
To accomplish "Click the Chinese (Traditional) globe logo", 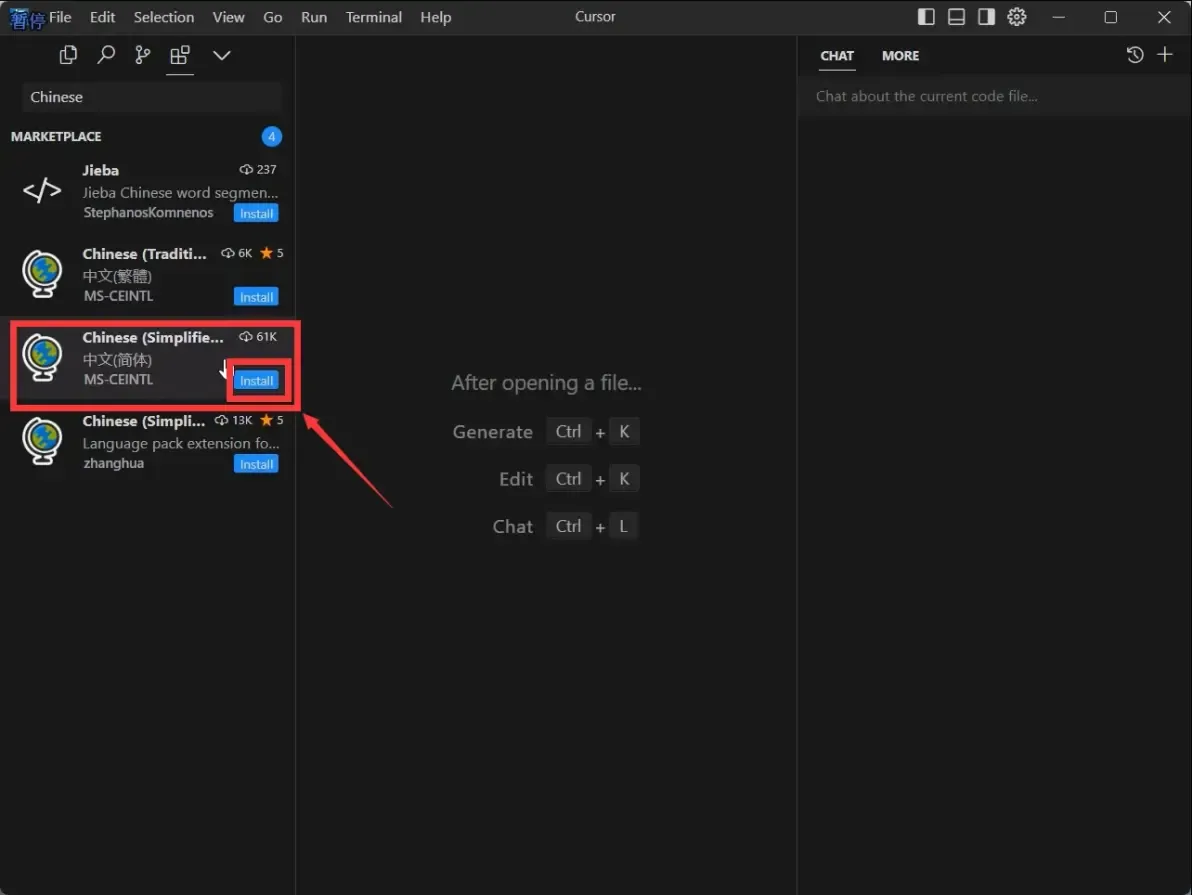I will coord(41,273).
